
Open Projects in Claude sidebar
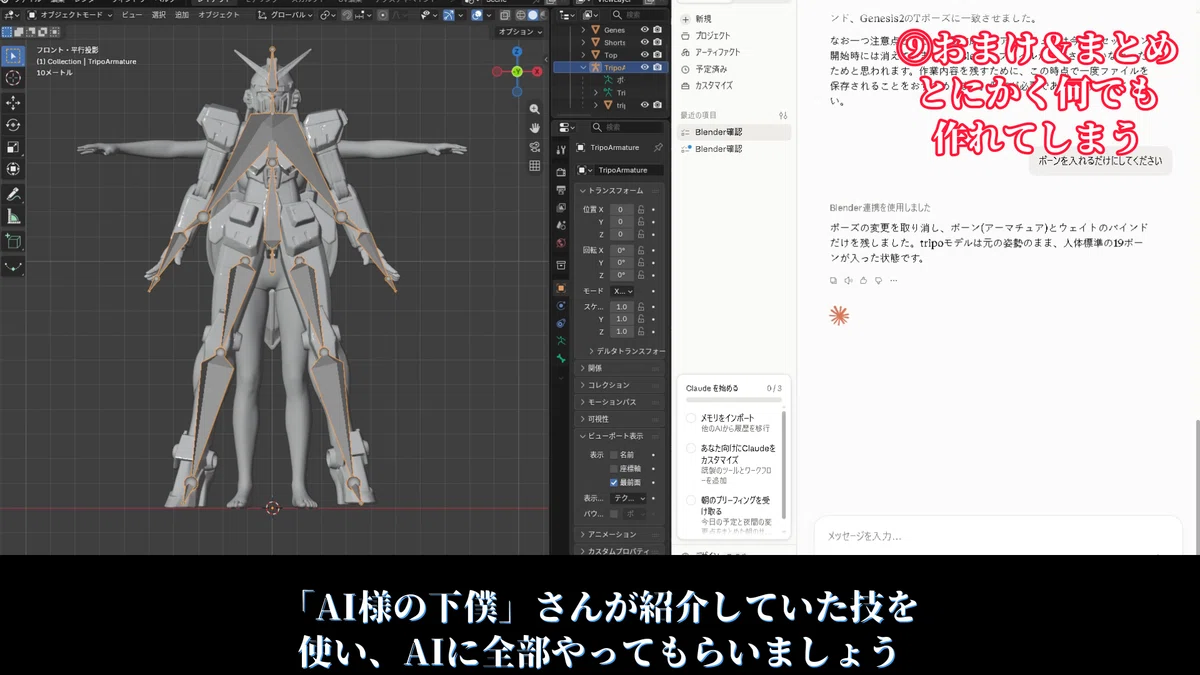coord(705,36)
